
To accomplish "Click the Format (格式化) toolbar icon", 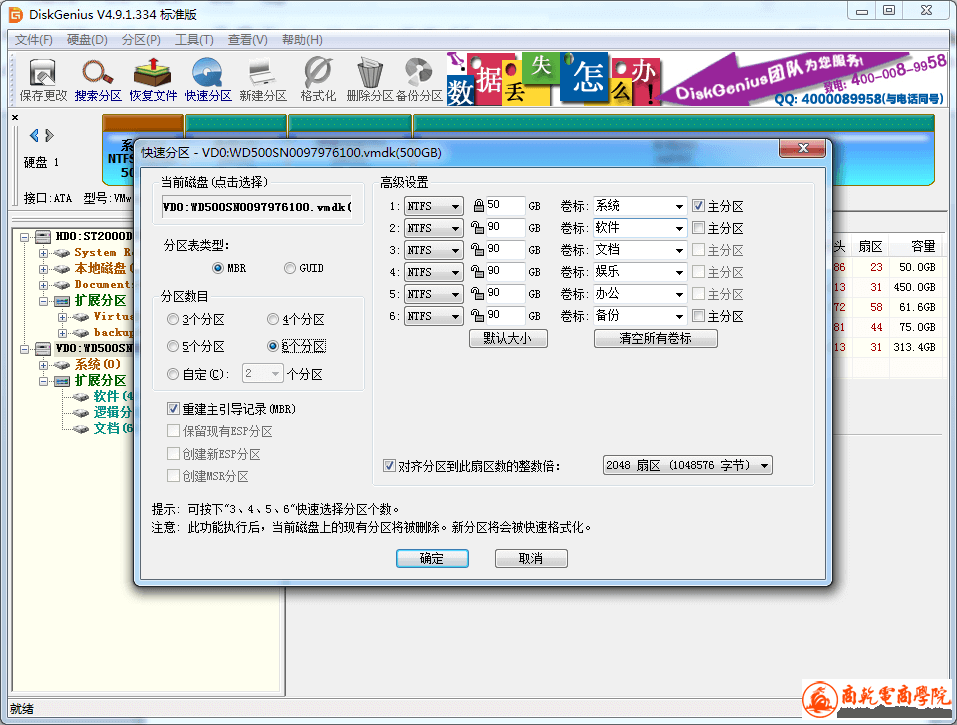I will (x=318, y=80).
